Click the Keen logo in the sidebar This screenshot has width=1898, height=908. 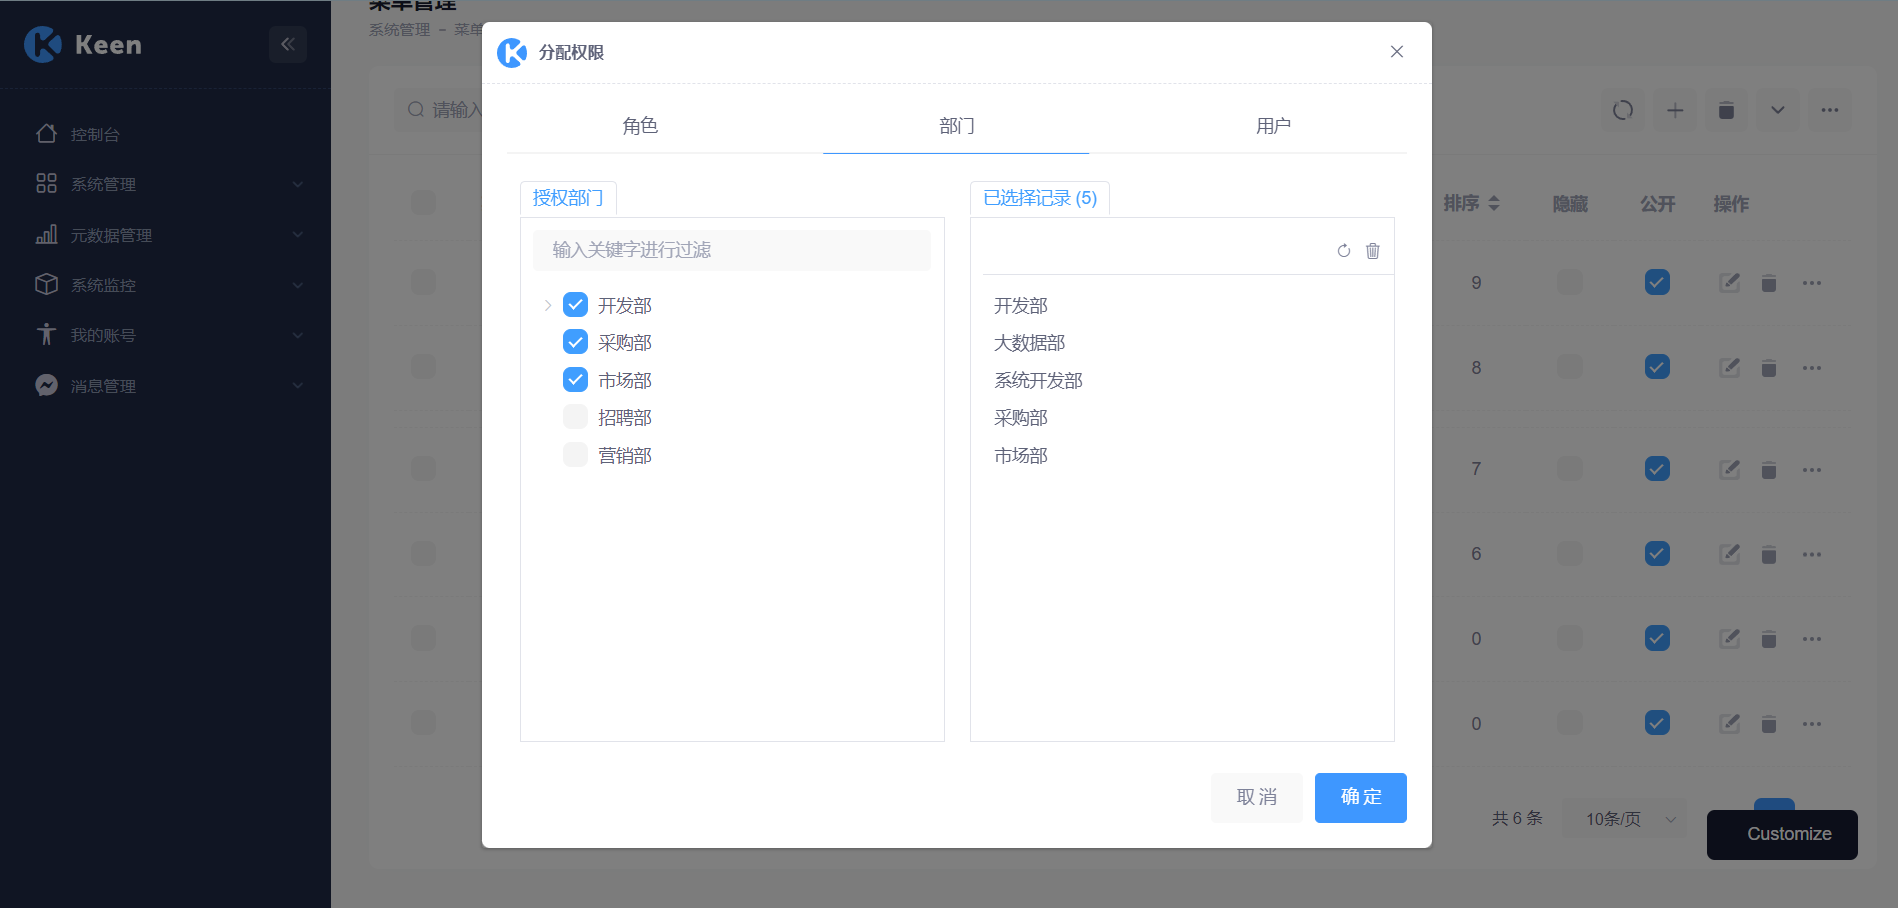84,44
